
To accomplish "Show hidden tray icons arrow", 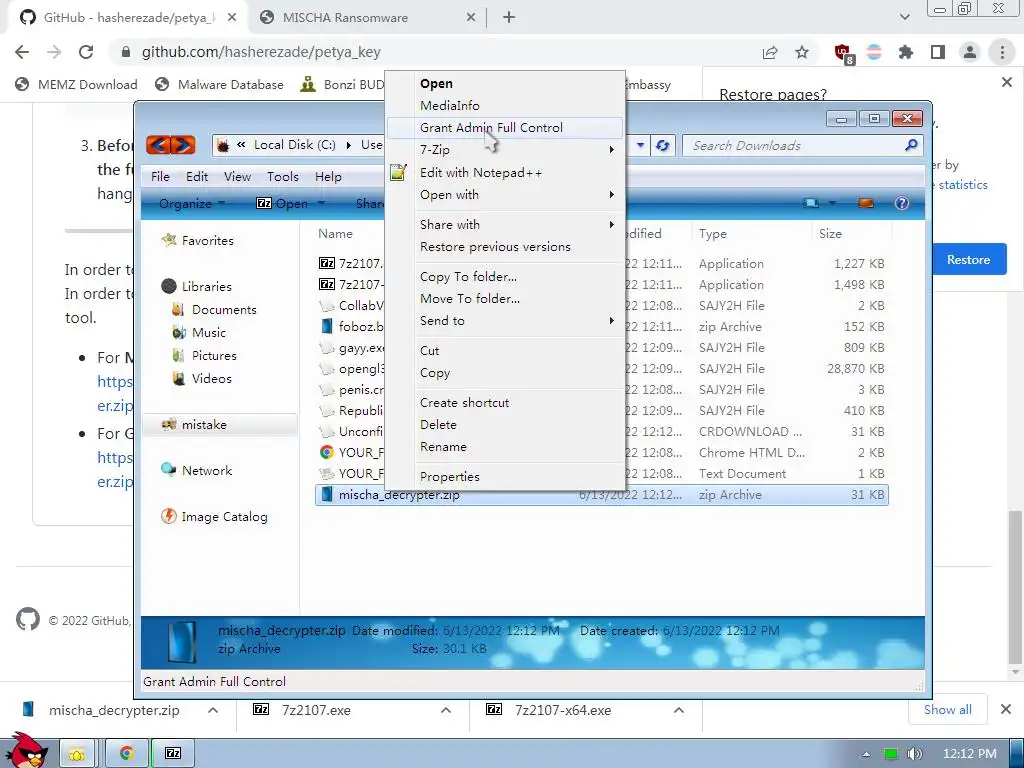I will click(866, 754).
